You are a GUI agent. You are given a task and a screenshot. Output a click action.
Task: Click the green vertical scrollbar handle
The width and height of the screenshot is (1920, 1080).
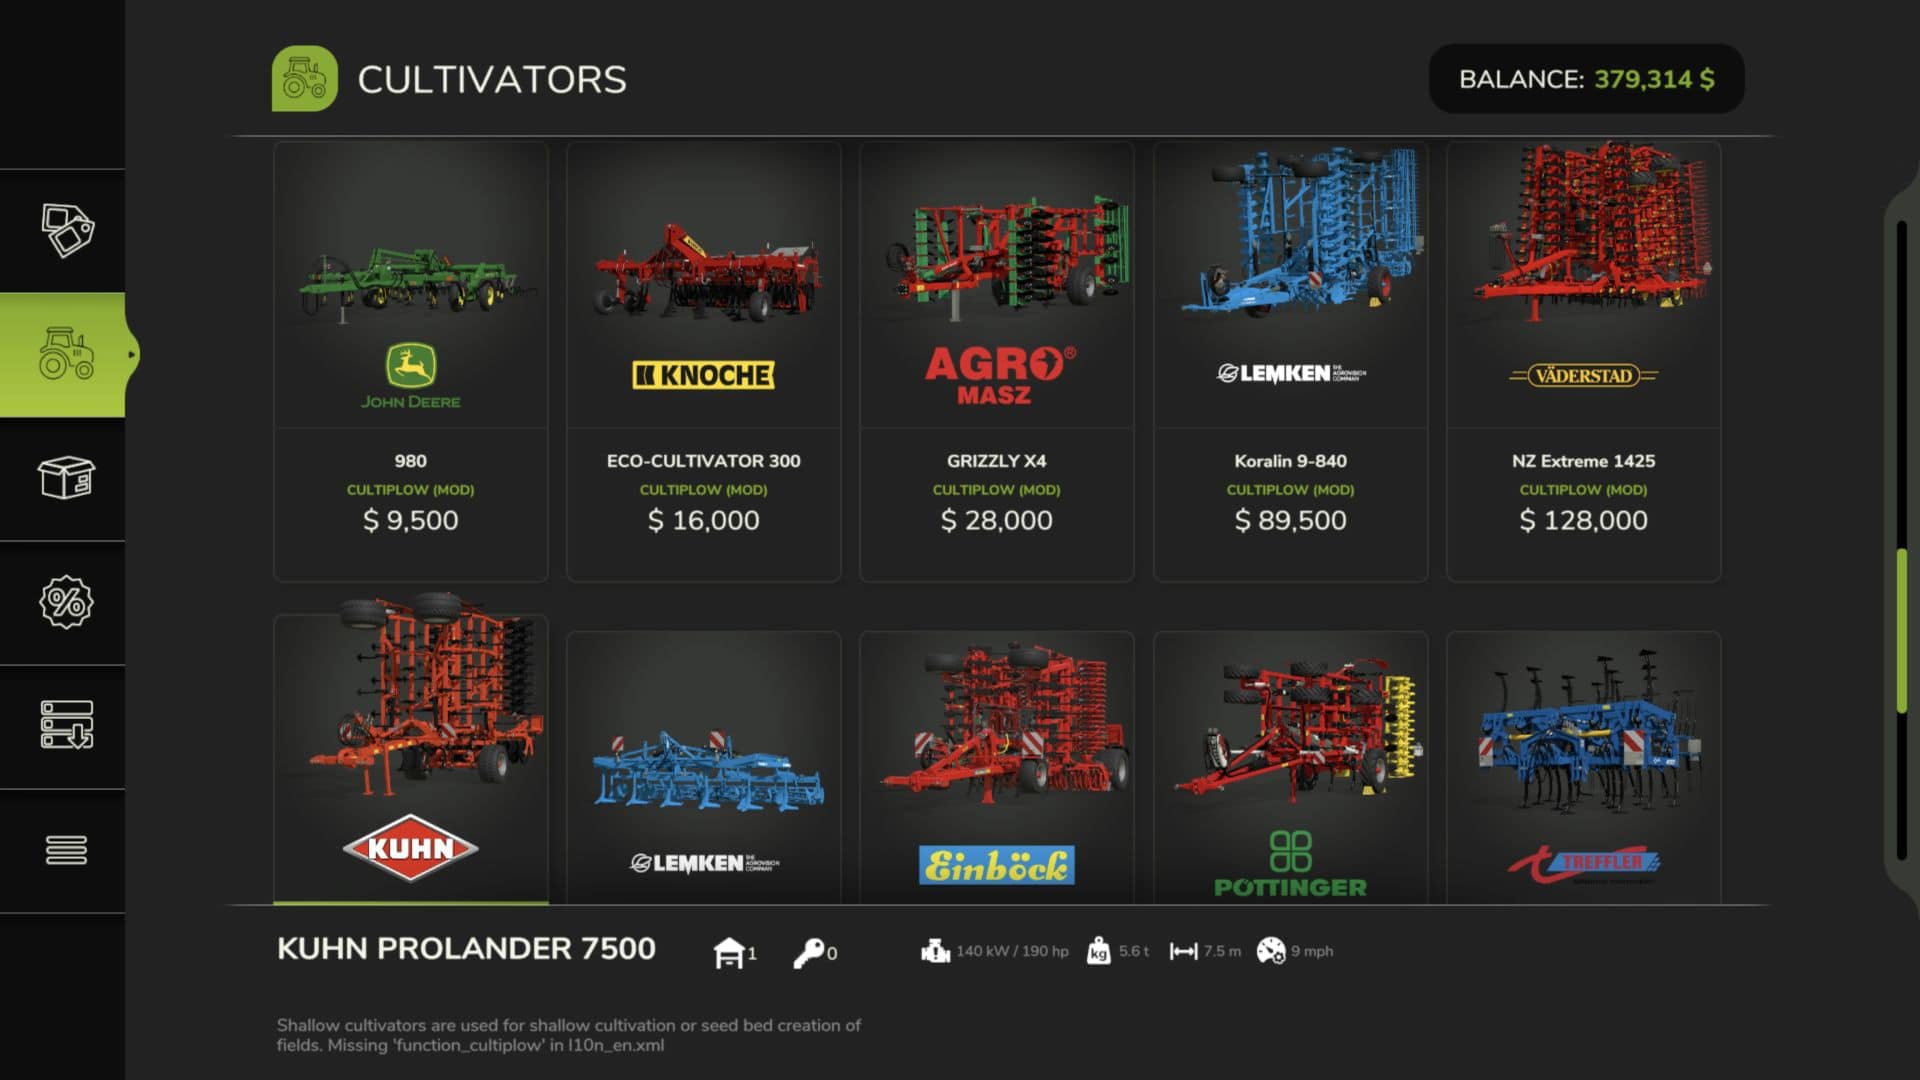(x=1902, y=631)
